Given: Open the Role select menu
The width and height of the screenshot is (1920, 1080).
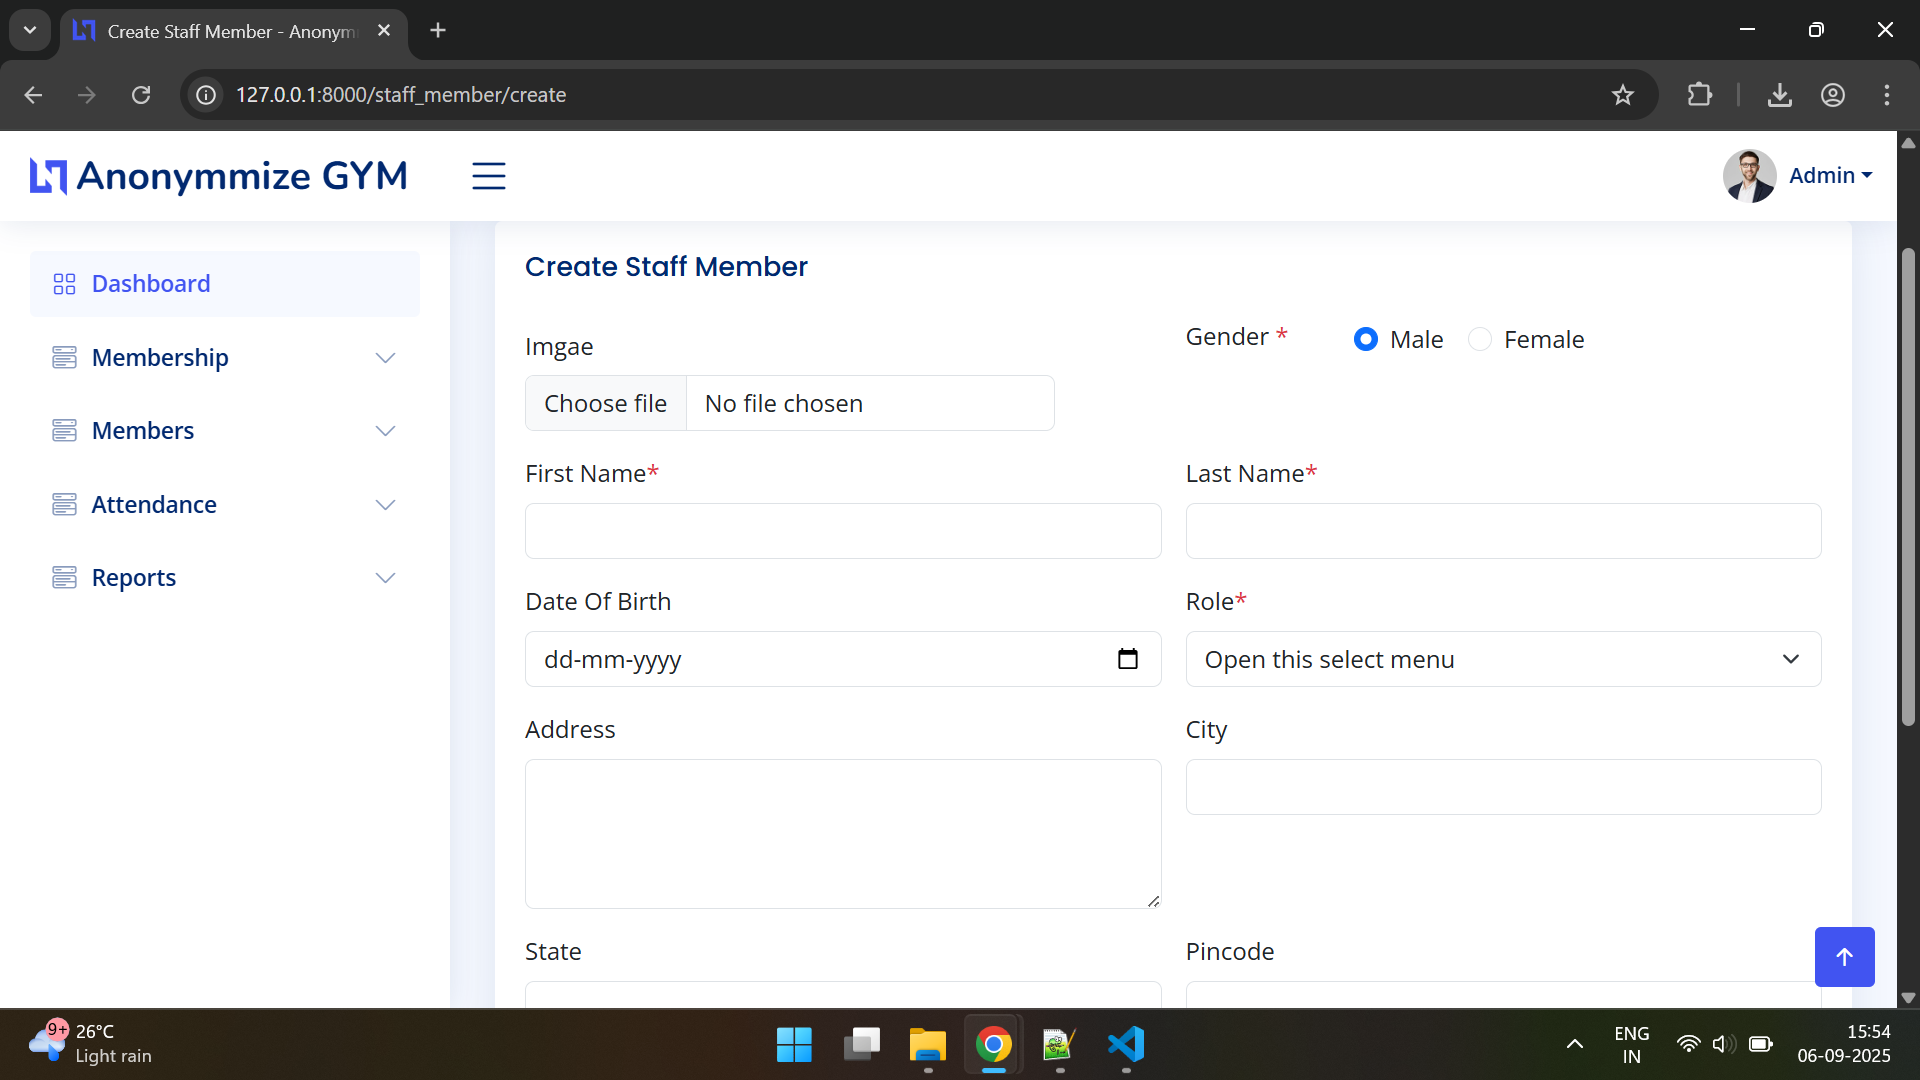Looking at the screenshot, I should point(1503,659).
